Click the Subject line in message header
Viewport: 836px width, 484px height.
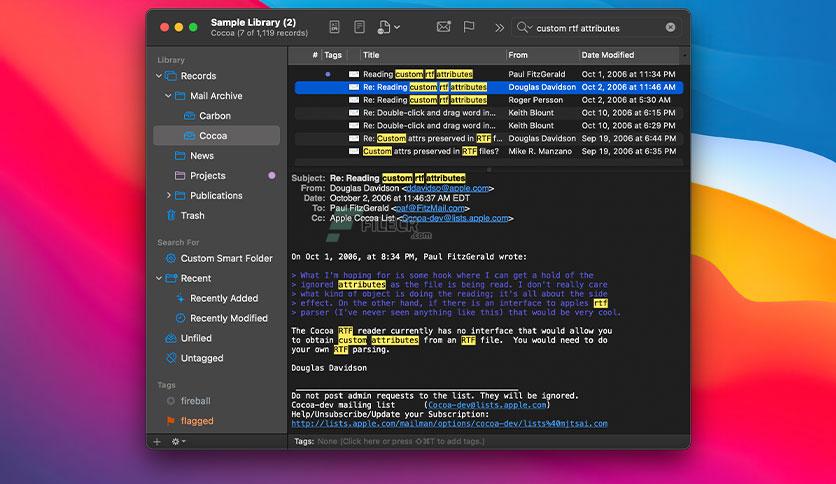[379, 178]
